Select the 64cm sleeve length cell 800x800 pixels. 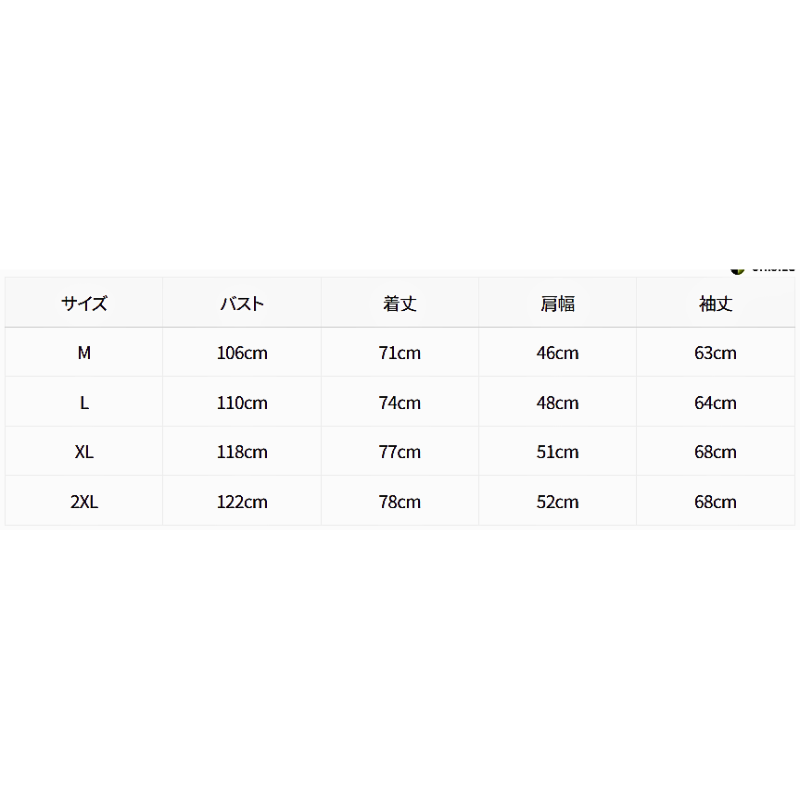point(715,403)
